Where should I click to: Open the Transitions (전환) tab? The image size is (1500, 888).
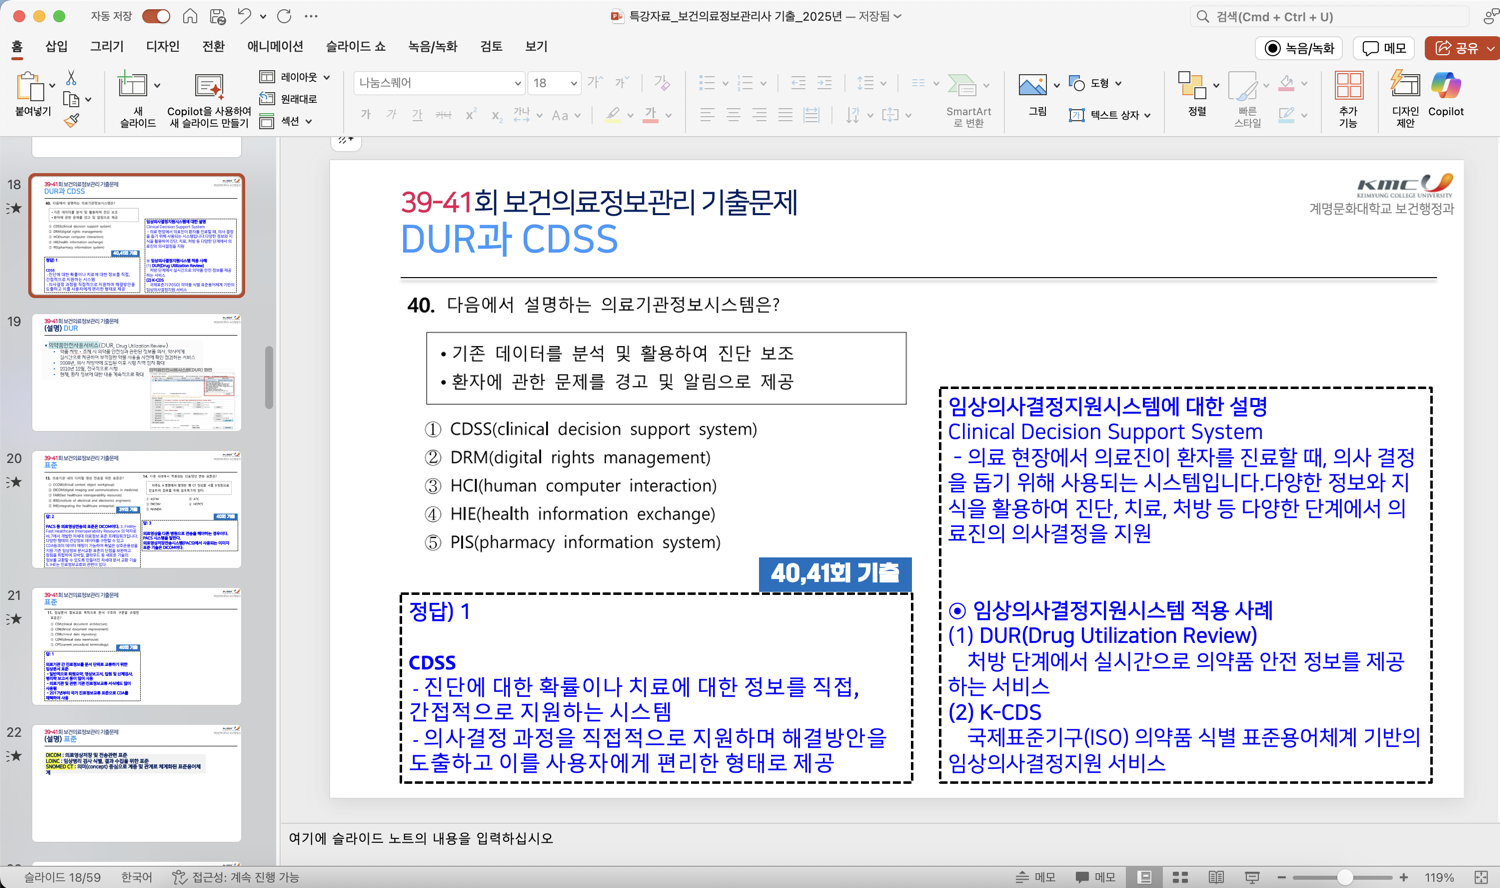click(x=213, y=46)
